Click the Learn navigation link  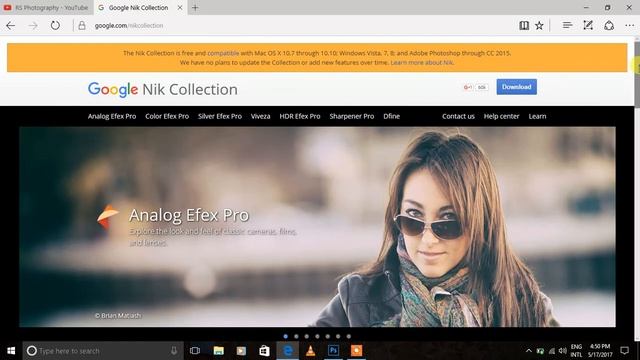coord(537,116)
